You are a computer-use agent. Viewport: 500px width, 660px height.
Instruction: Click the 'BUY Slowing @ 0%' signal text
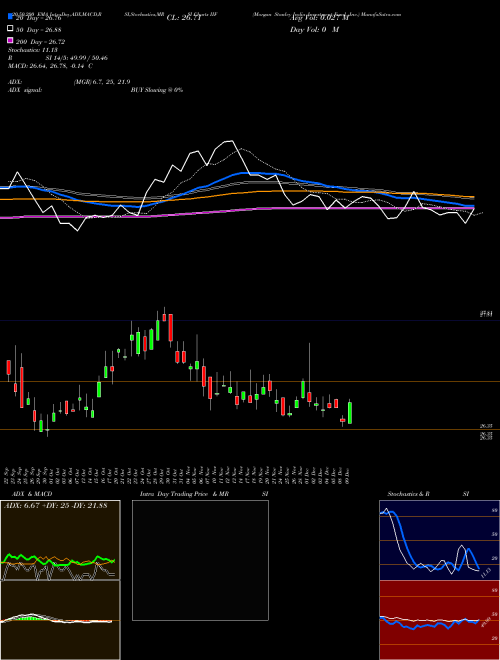point(157,90)
